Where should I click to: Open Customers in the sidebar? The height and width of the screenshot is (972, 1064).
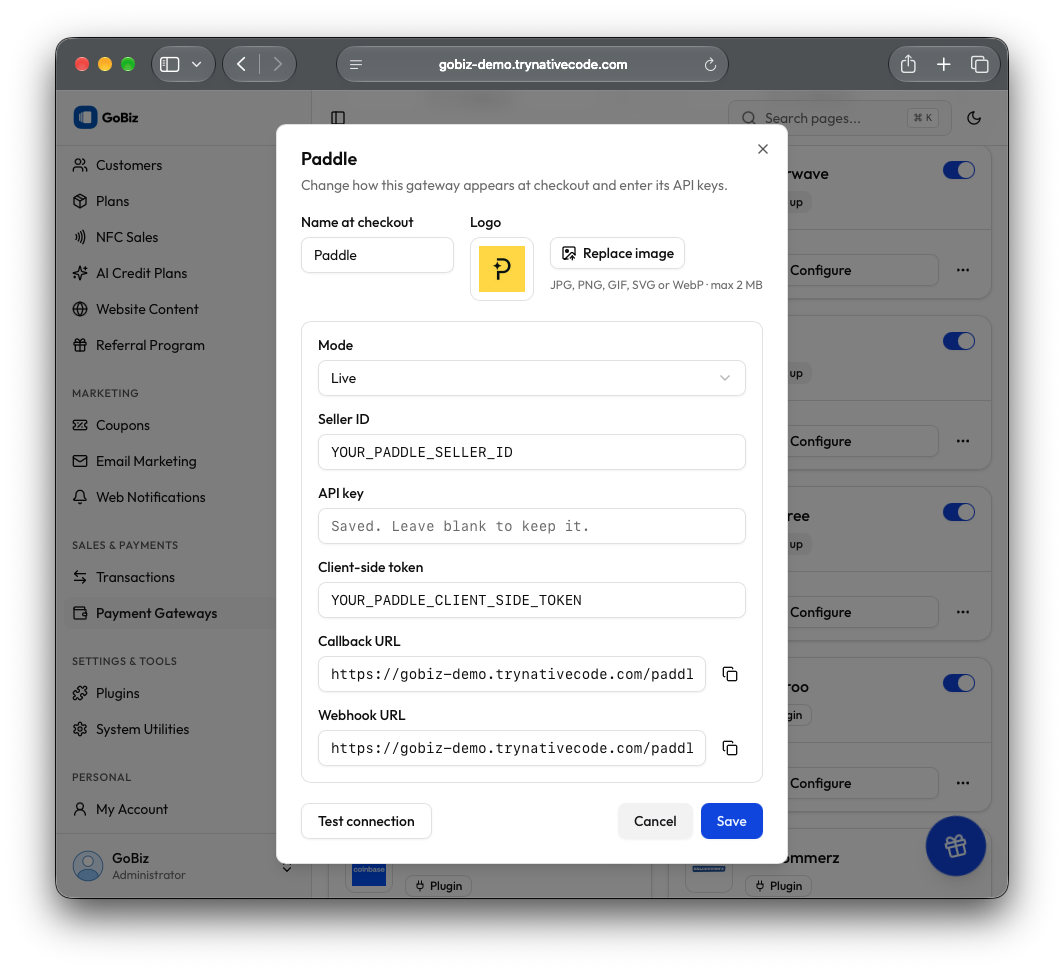[129, 165]
